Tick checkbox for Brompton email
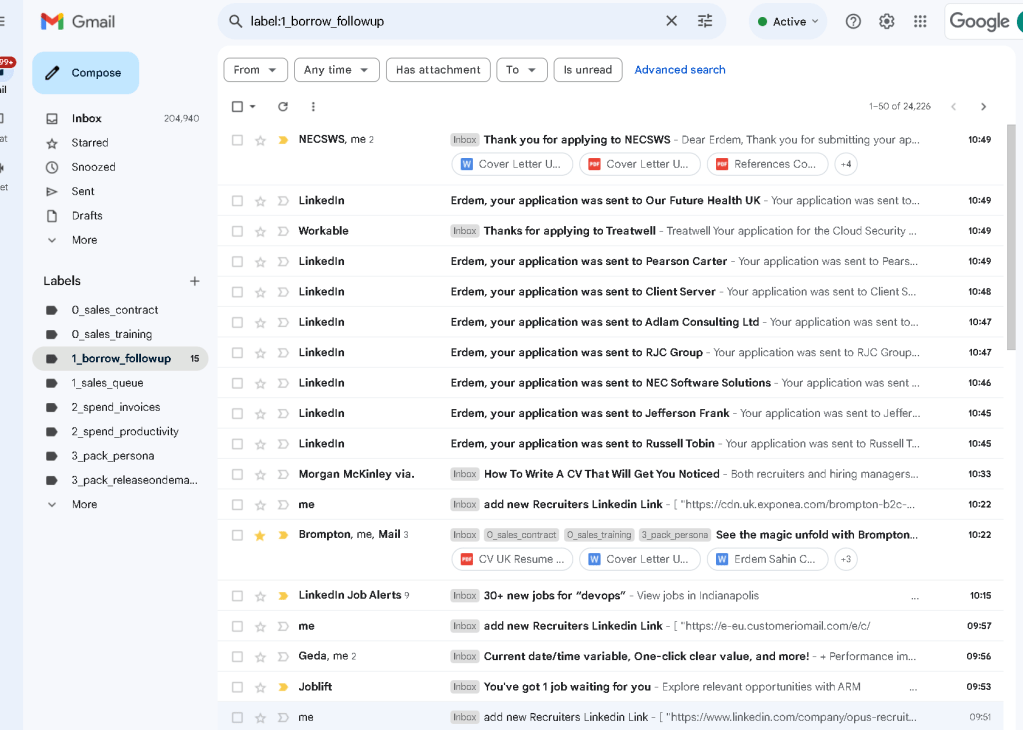 pos(237,536)
